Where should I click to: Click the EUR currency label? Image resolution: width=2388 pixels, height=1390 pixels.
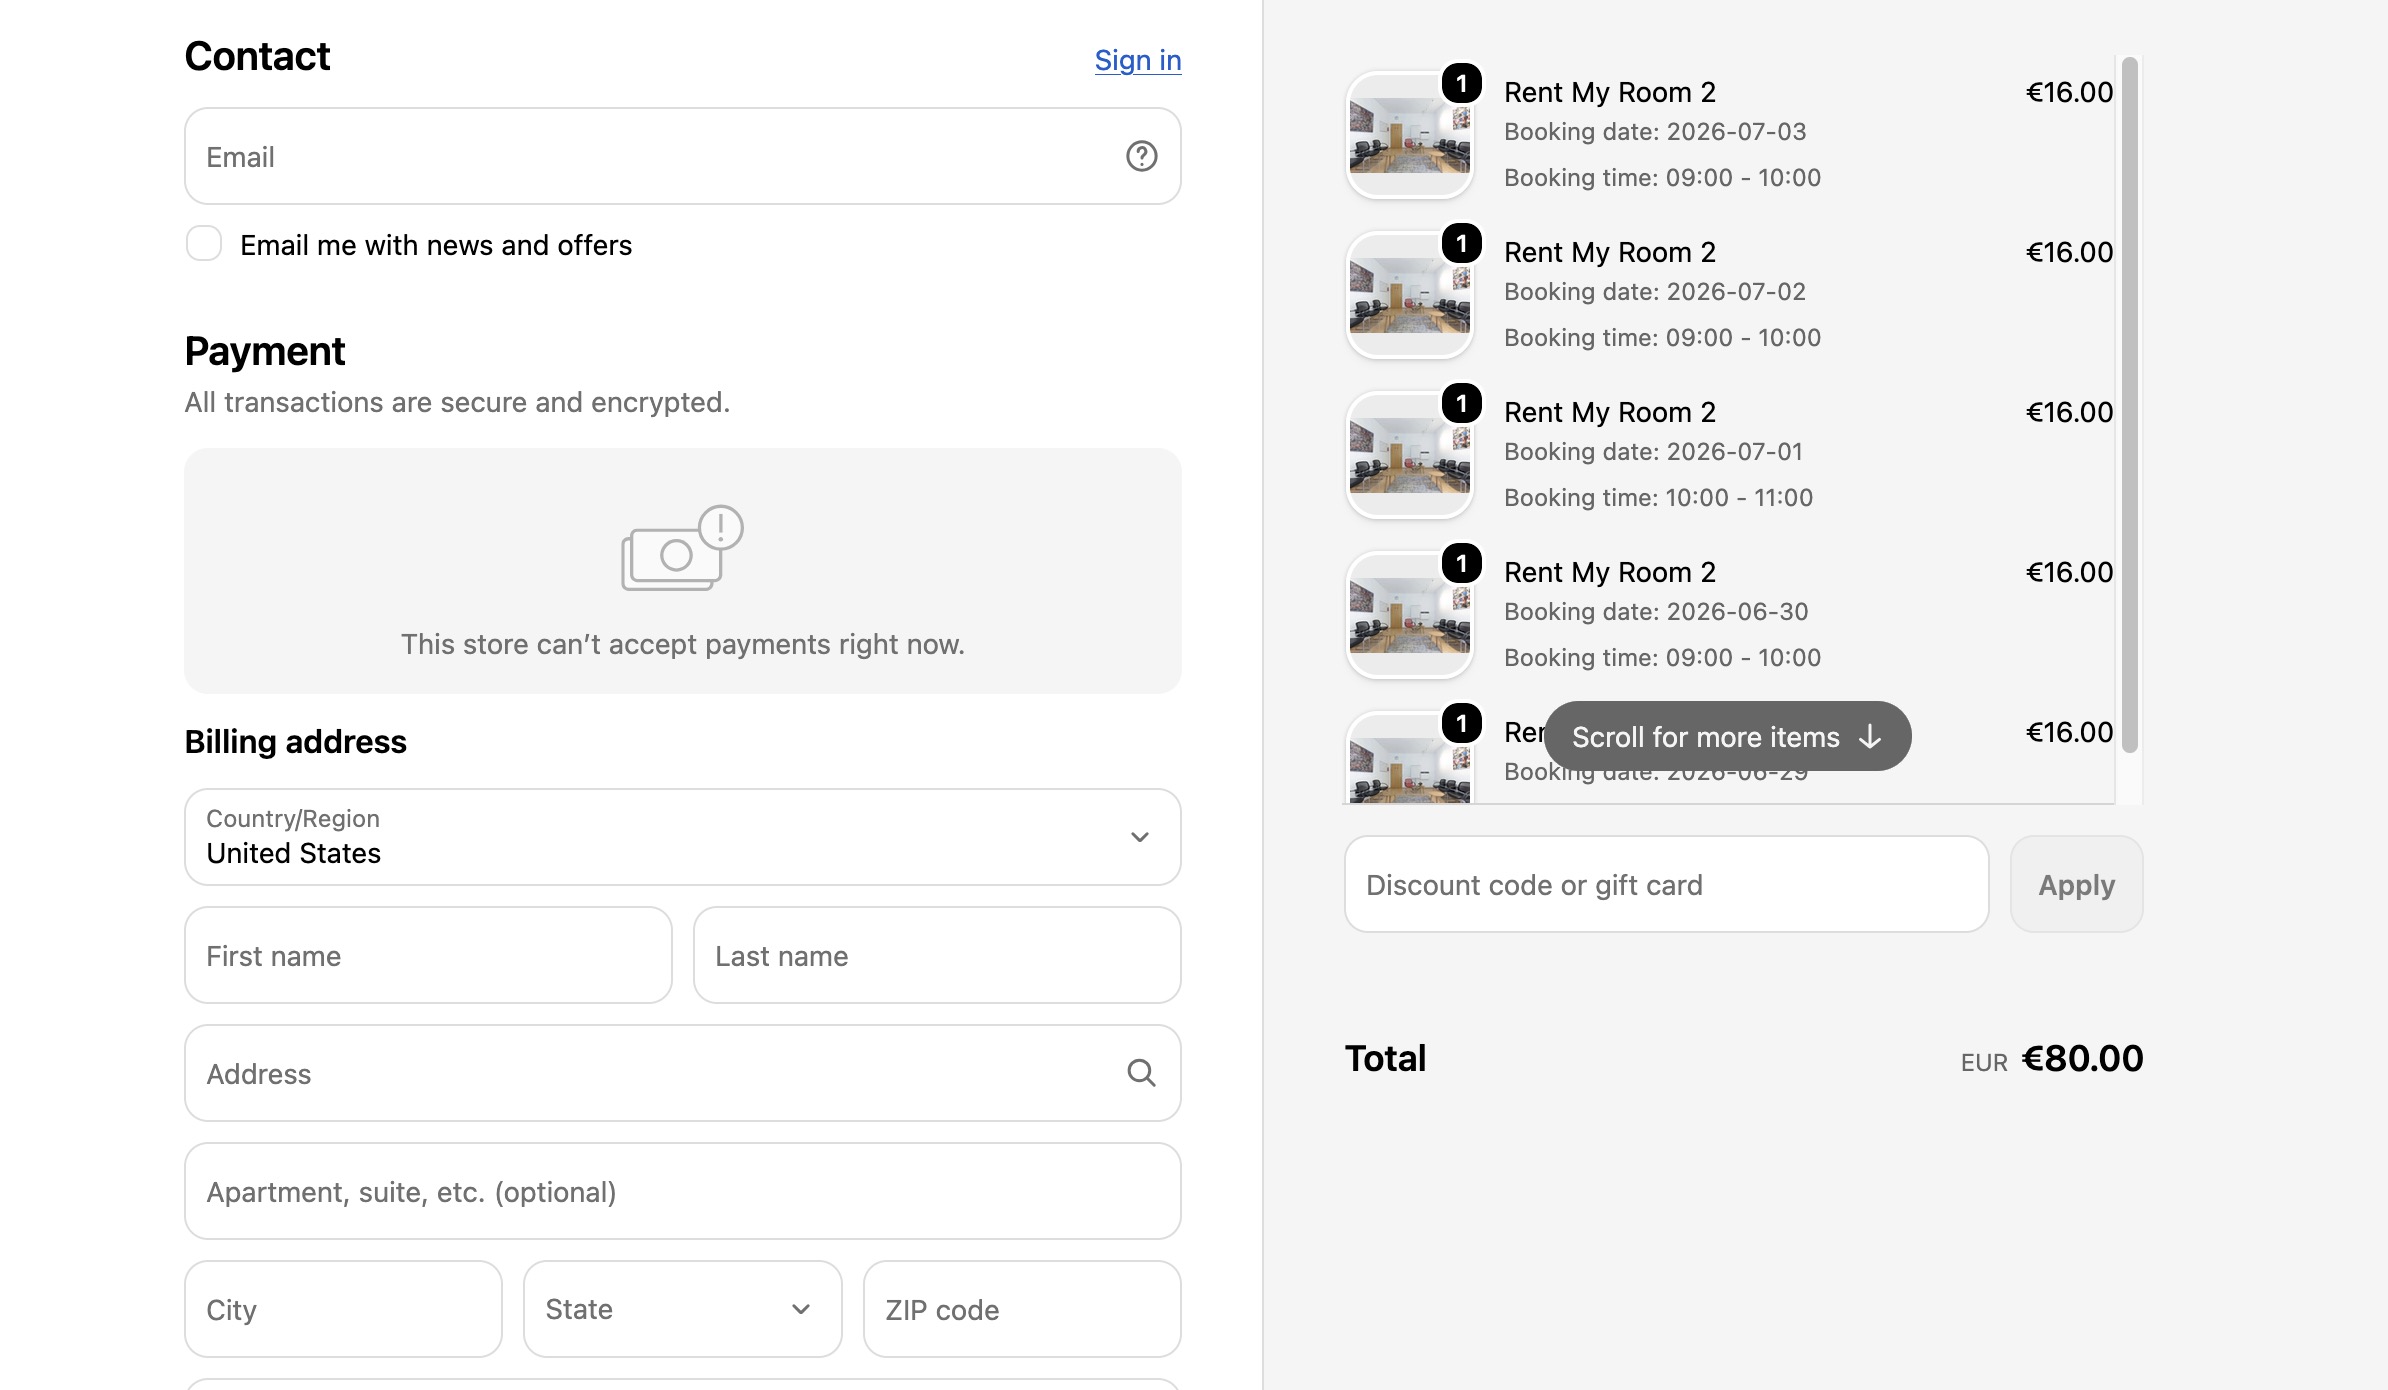click(1984, 1062)
